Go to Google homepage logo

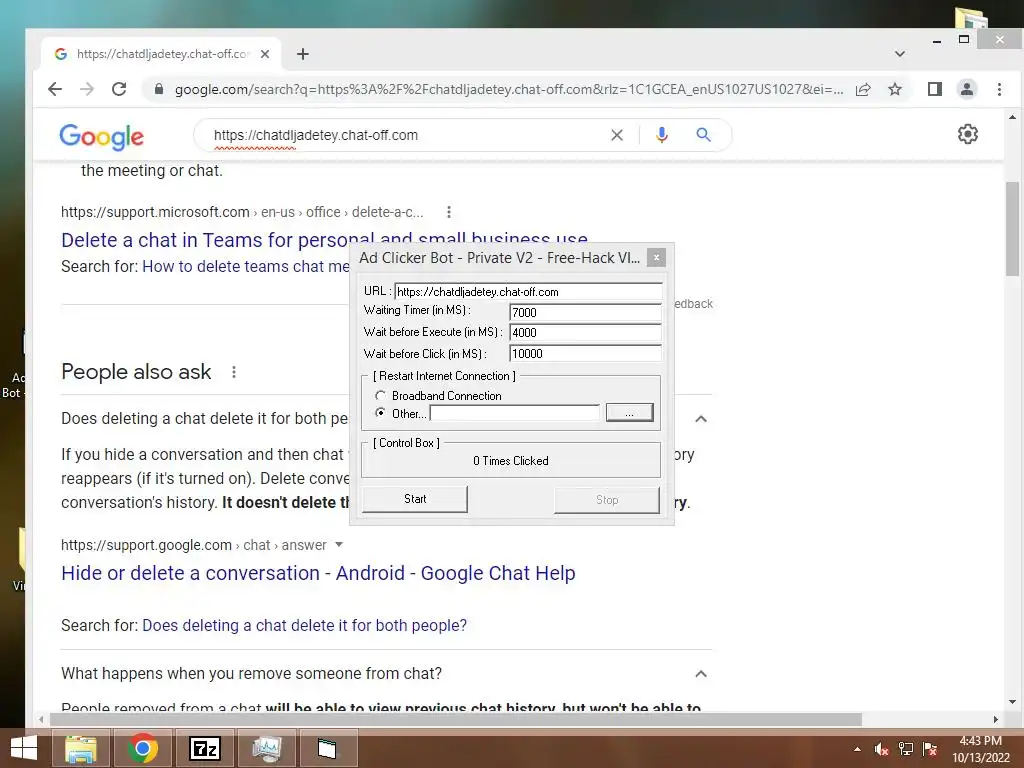coord(101,136)
